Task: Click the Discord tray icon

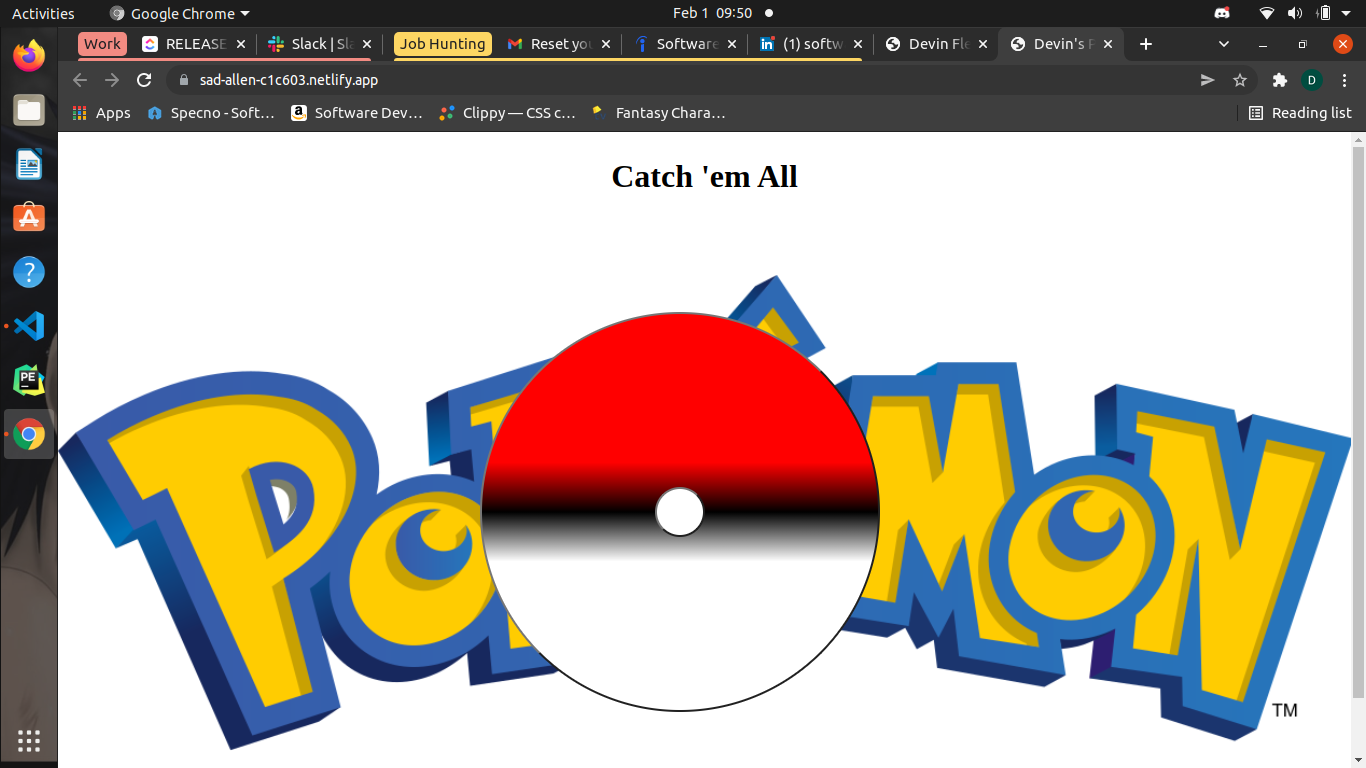Action: 1222,13
